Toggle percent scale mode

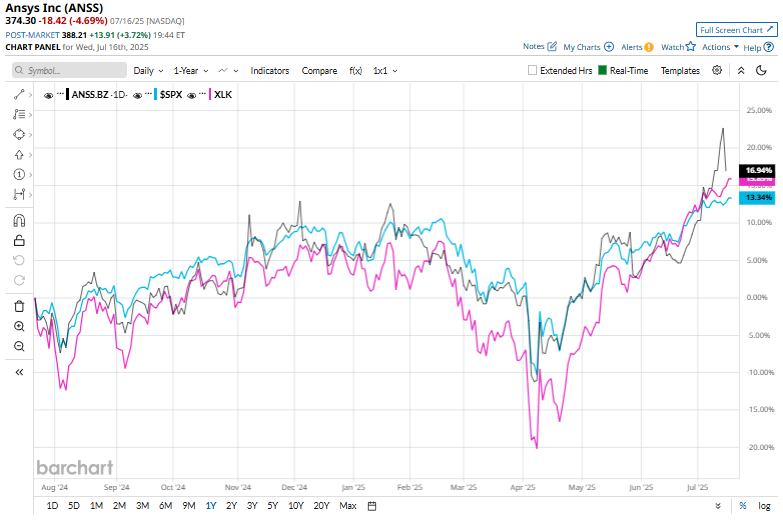(743, 506)
